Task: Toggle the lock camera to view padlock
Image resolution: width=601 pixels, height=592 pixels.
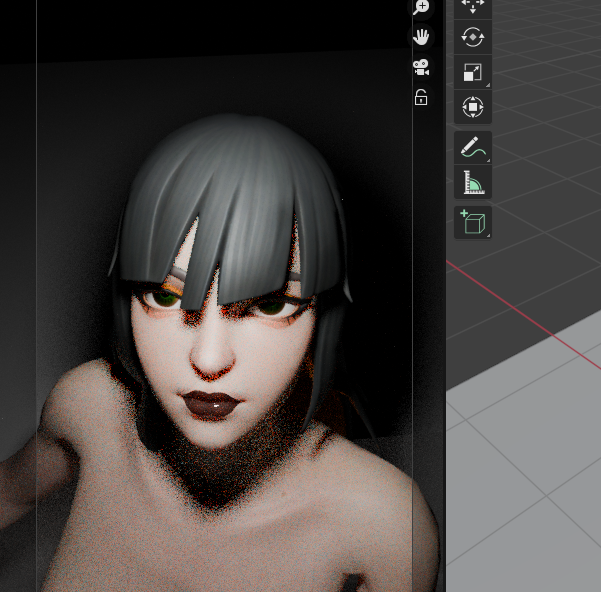Action: 421,97
